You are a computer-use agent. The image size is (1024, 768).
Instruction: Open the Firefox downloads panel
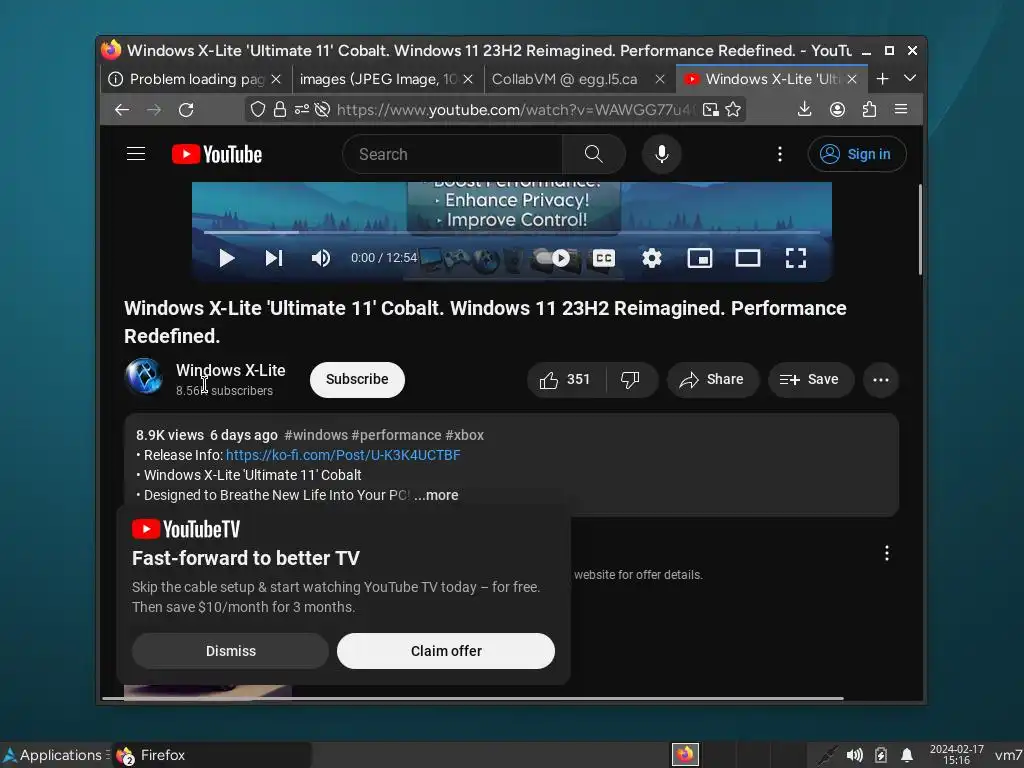805,110
